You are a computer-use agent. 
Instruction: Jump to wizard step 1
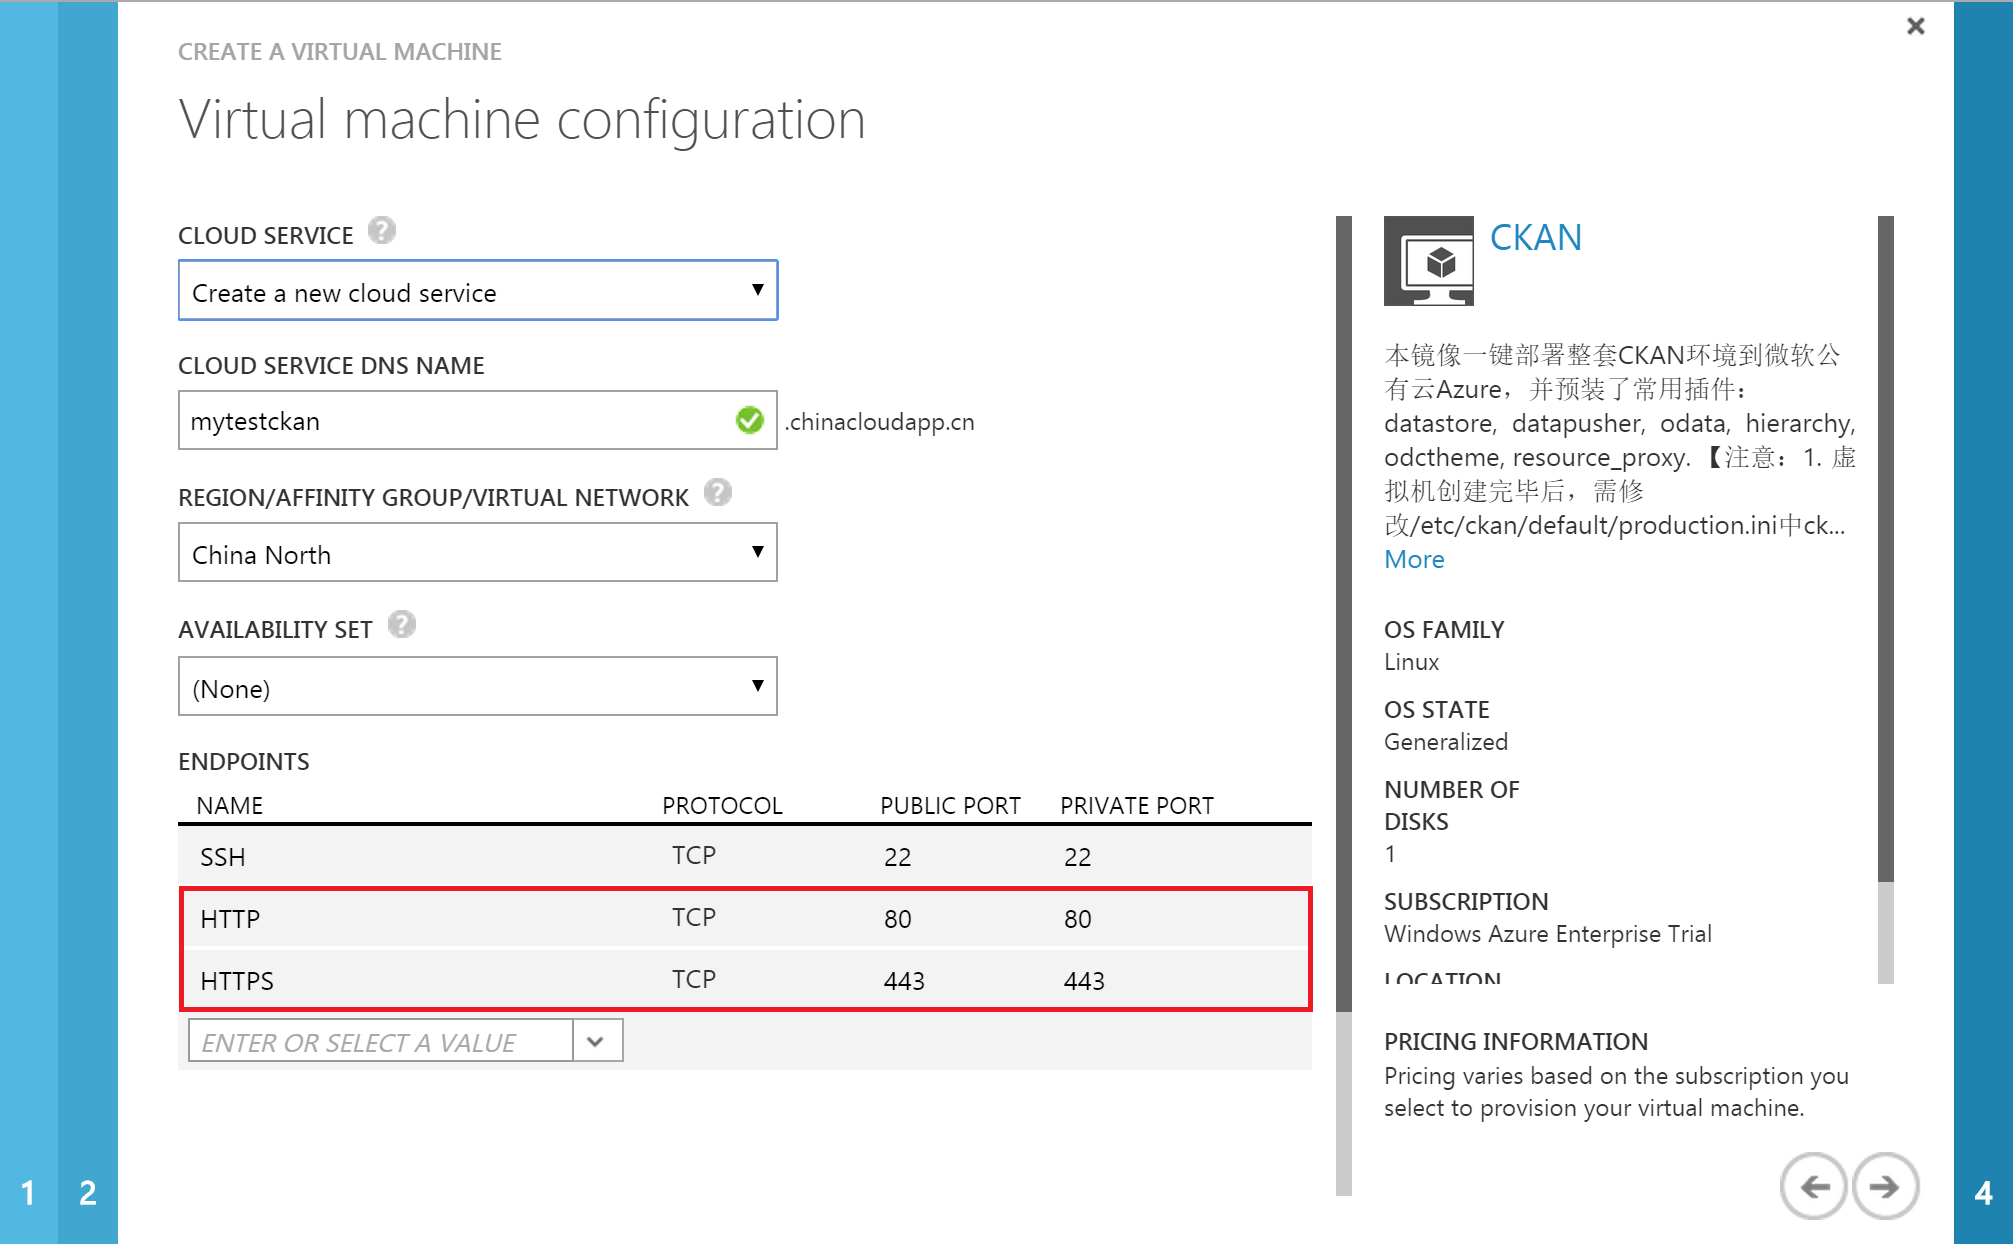point(28,1192)
